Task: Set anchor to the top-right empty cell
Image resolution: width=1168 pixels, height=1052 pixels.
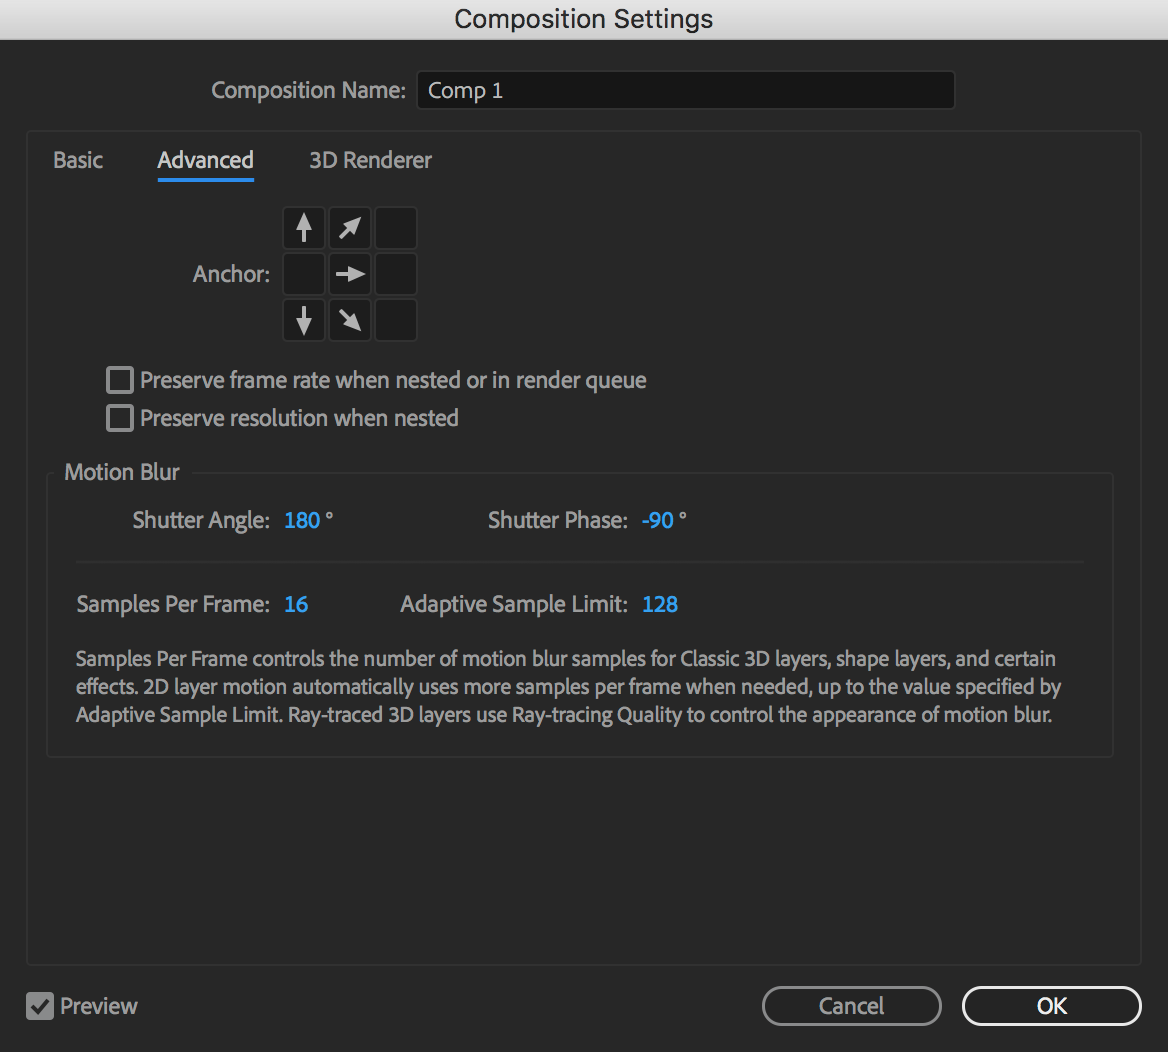Action: 396,228
